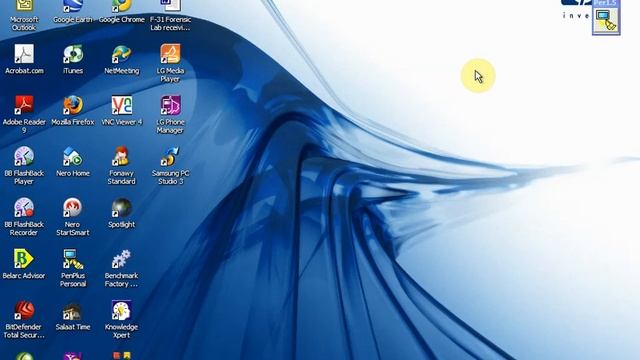Image resolution: width=640 pixels, height=360 pixels.
Task: Click the floating PenPlus toolbar icon
Action: click(x=606, y=20)
